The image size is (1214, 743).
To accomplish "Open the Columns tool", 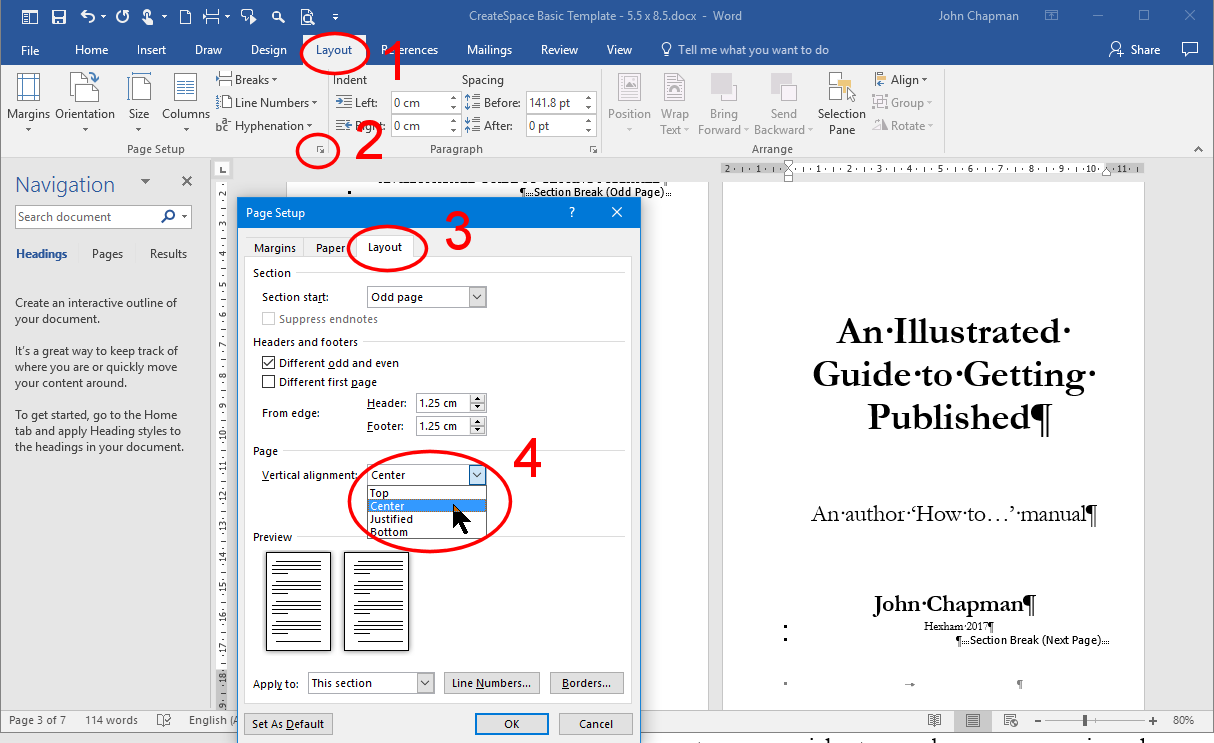I will pos(185,100).
